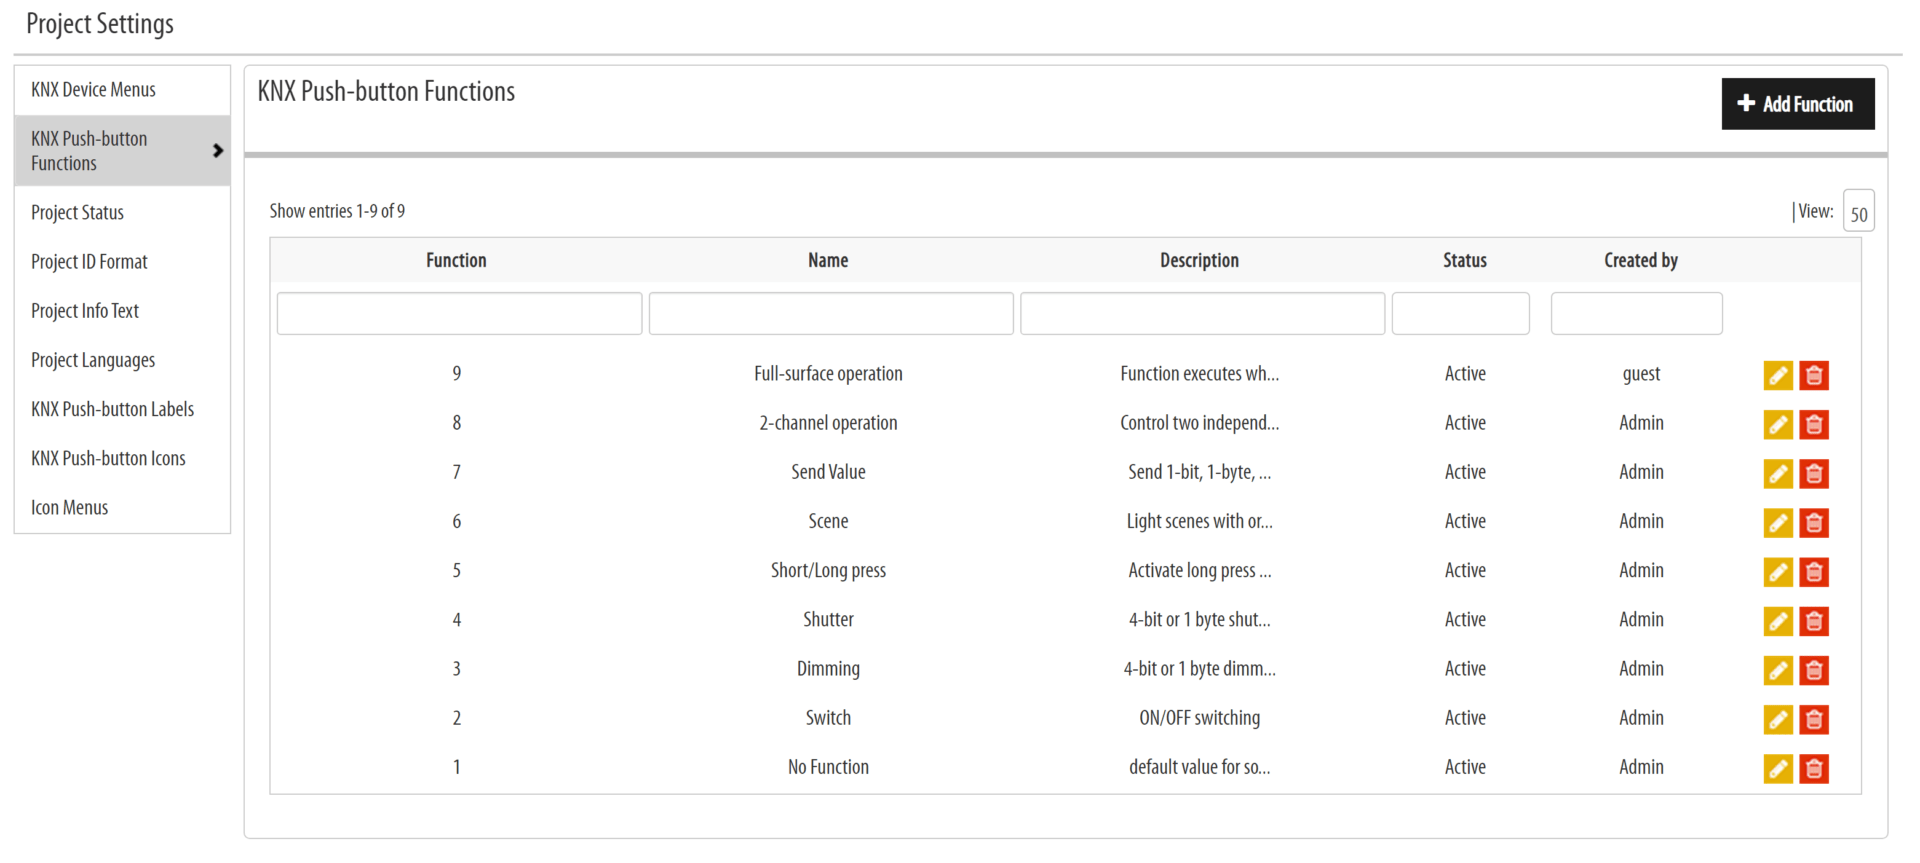Edit the Full-surface operation function
Viewport: 1920px width, 863px height.
pos(1778,375)
